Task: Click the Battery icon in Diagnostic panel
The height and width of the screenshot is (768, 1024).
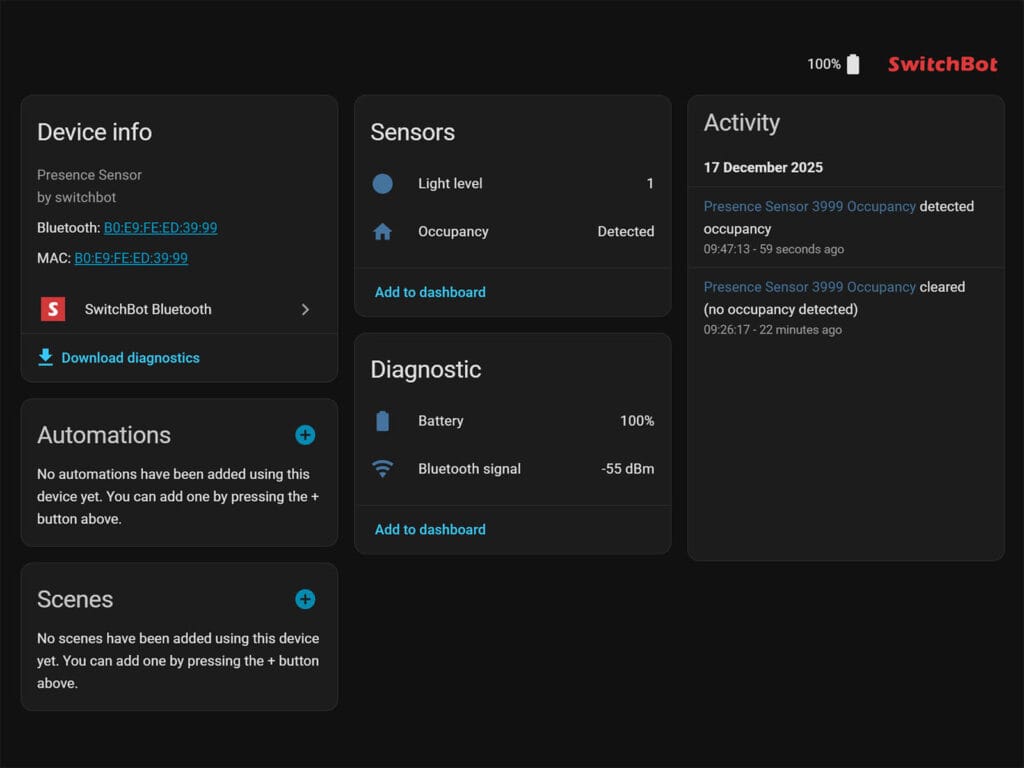Action: [383, 421]
